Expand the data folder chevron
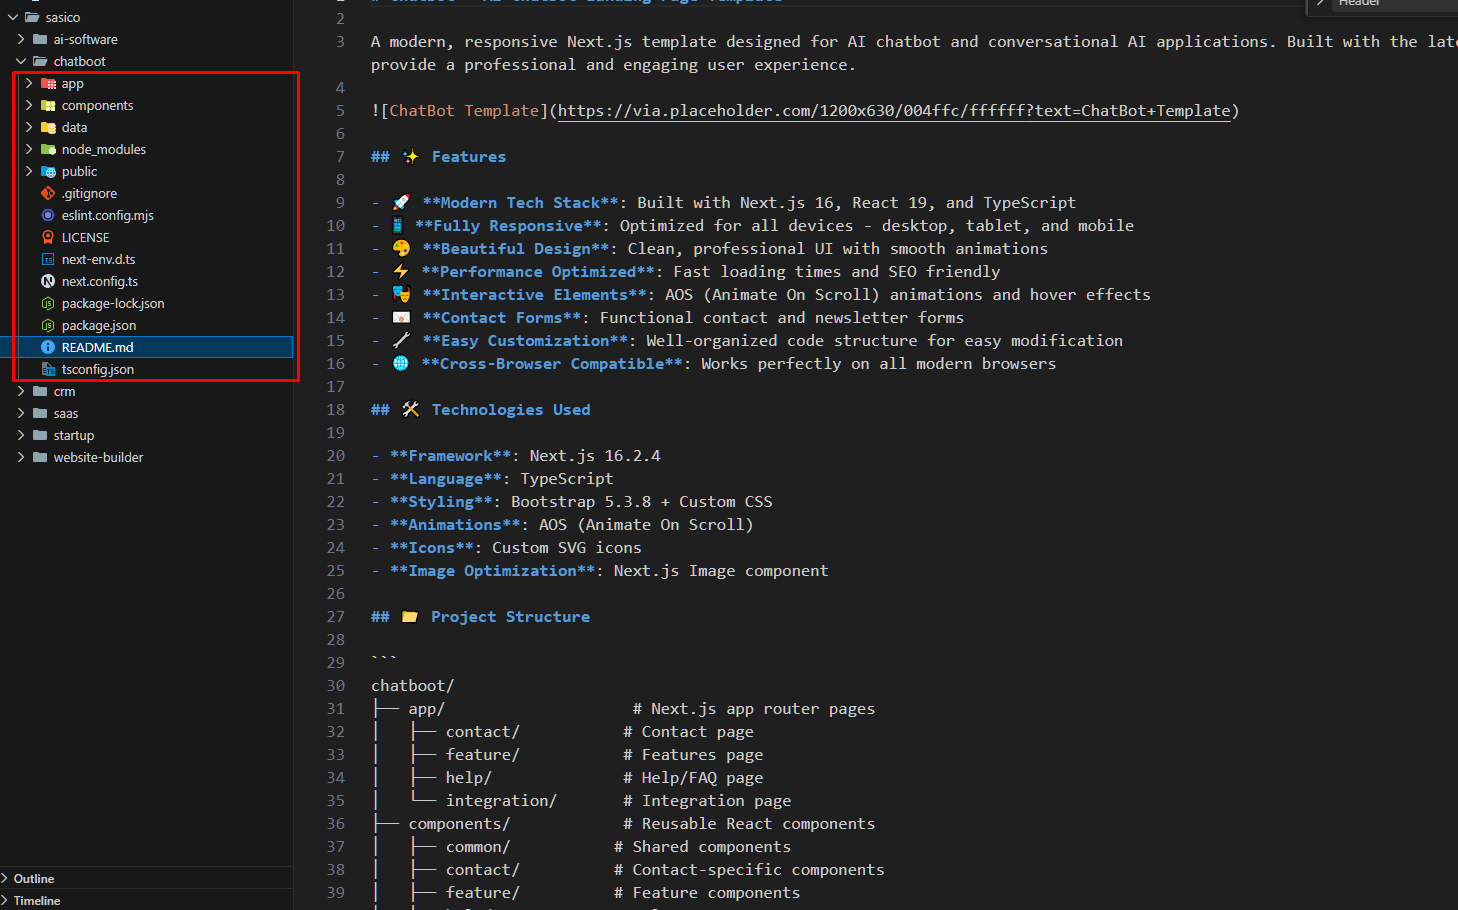The height and width of the screenshot is (910, 1458). tap(29, 128)
